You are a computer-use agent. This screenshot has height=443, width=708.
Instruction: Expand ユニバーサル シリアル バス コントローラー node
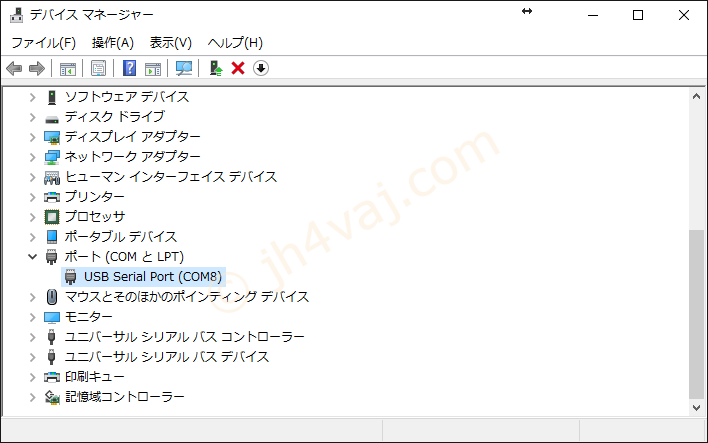pos(33,337)
